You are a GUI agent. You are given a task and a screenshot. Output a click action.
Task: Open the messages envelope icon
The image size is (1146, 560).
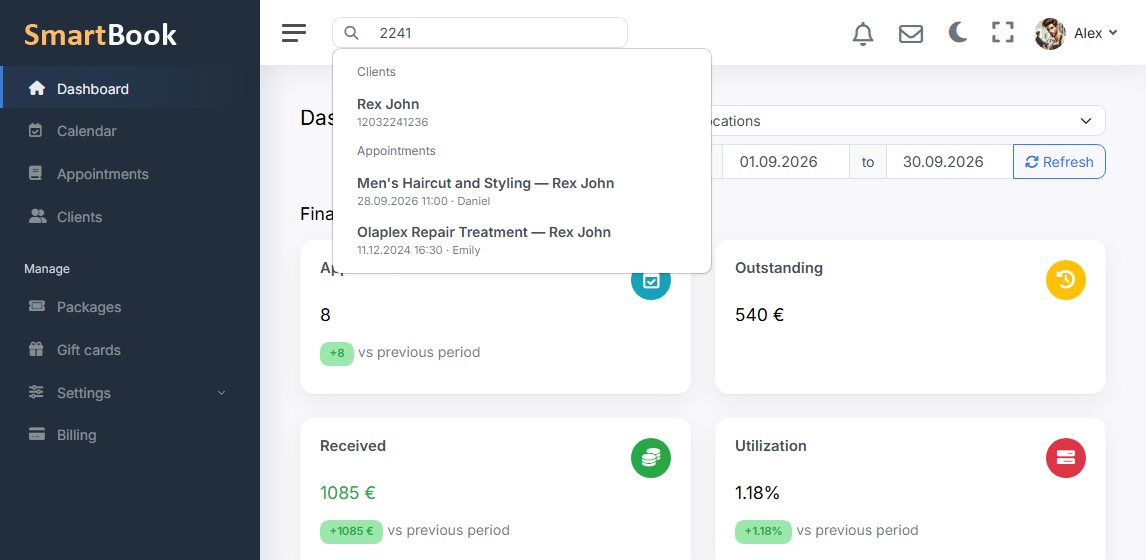coord(911,34)
